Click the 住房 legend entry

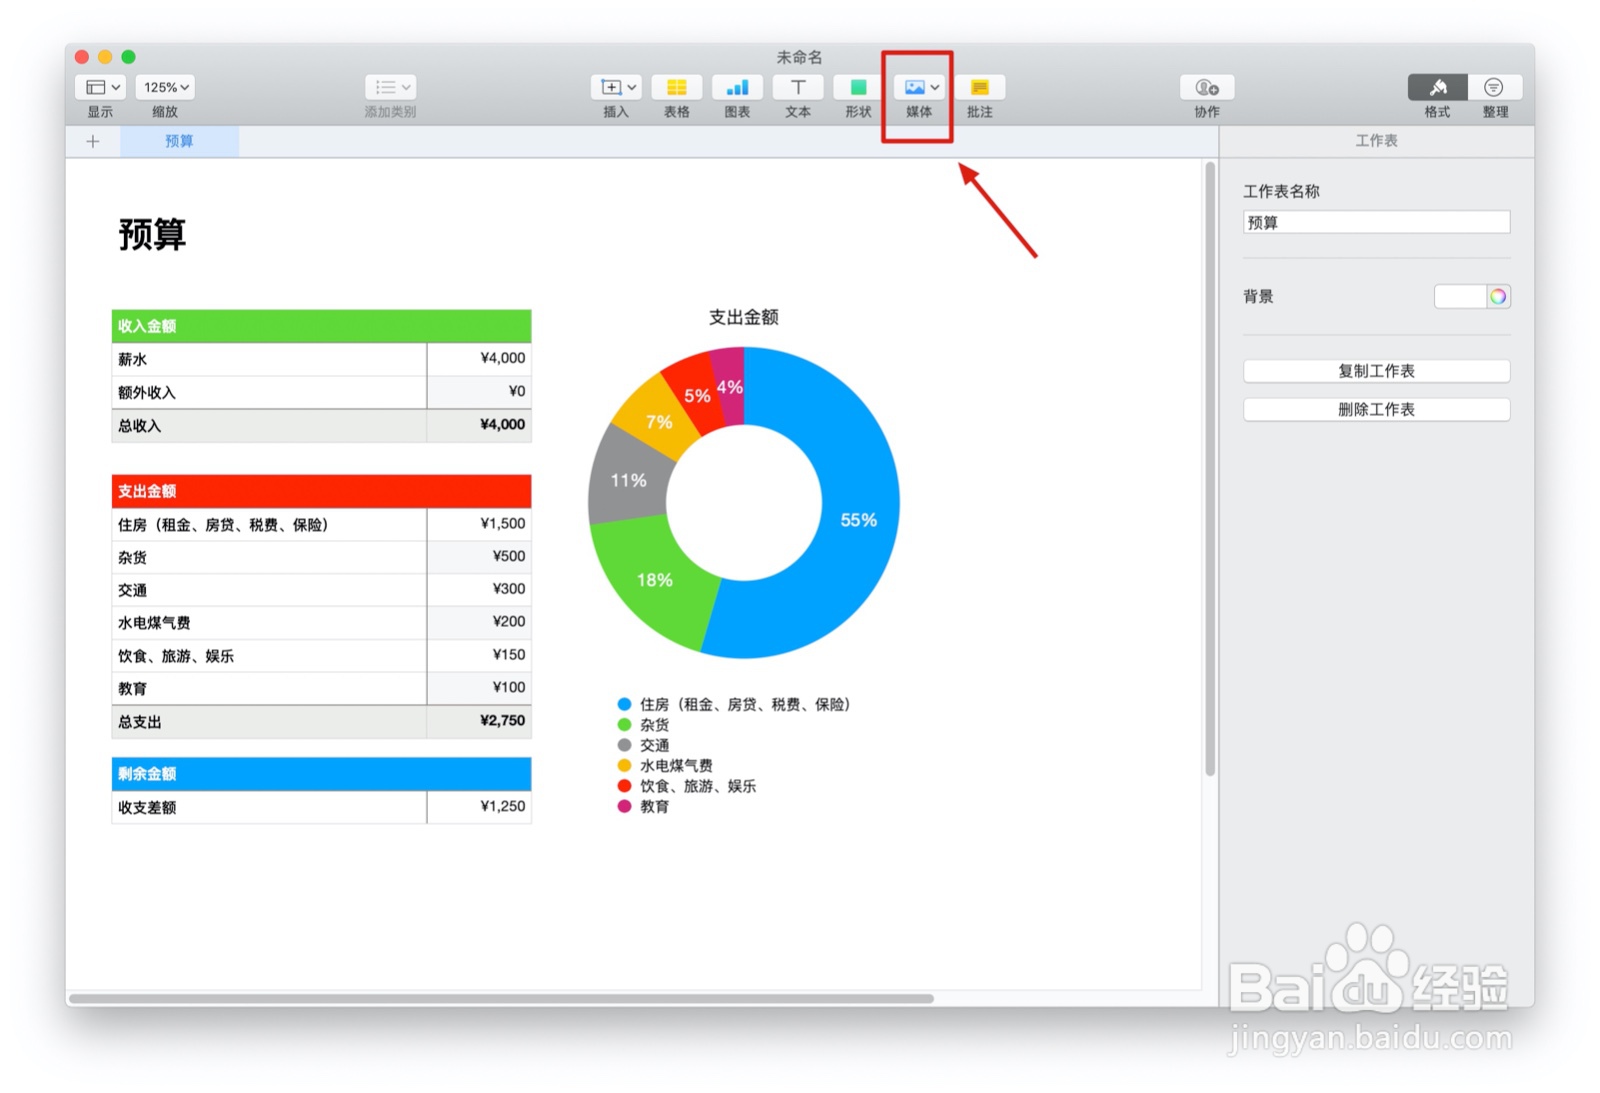pyautogui.click(x=734, y=704)
